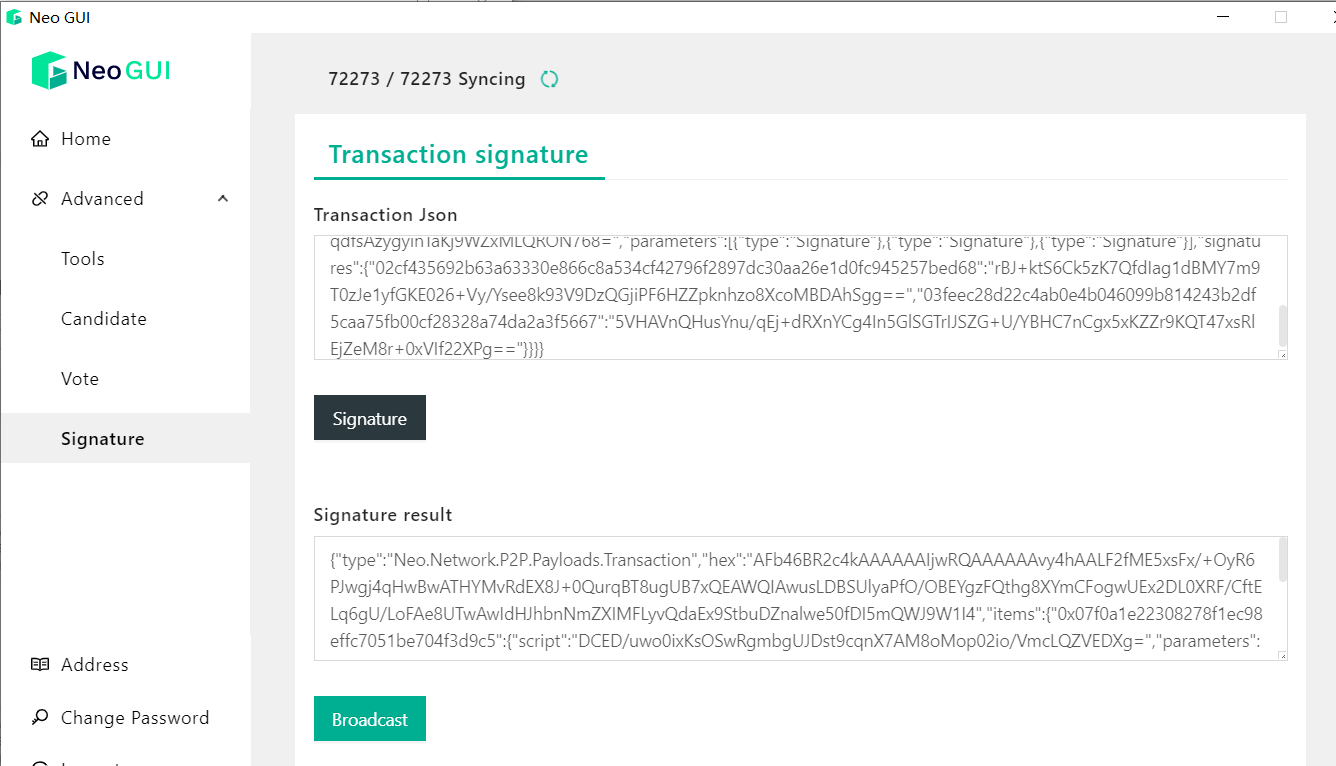Collapse the Advanced menu chevron
Viewport: 1336px width, 766px height.
(223, 198)
